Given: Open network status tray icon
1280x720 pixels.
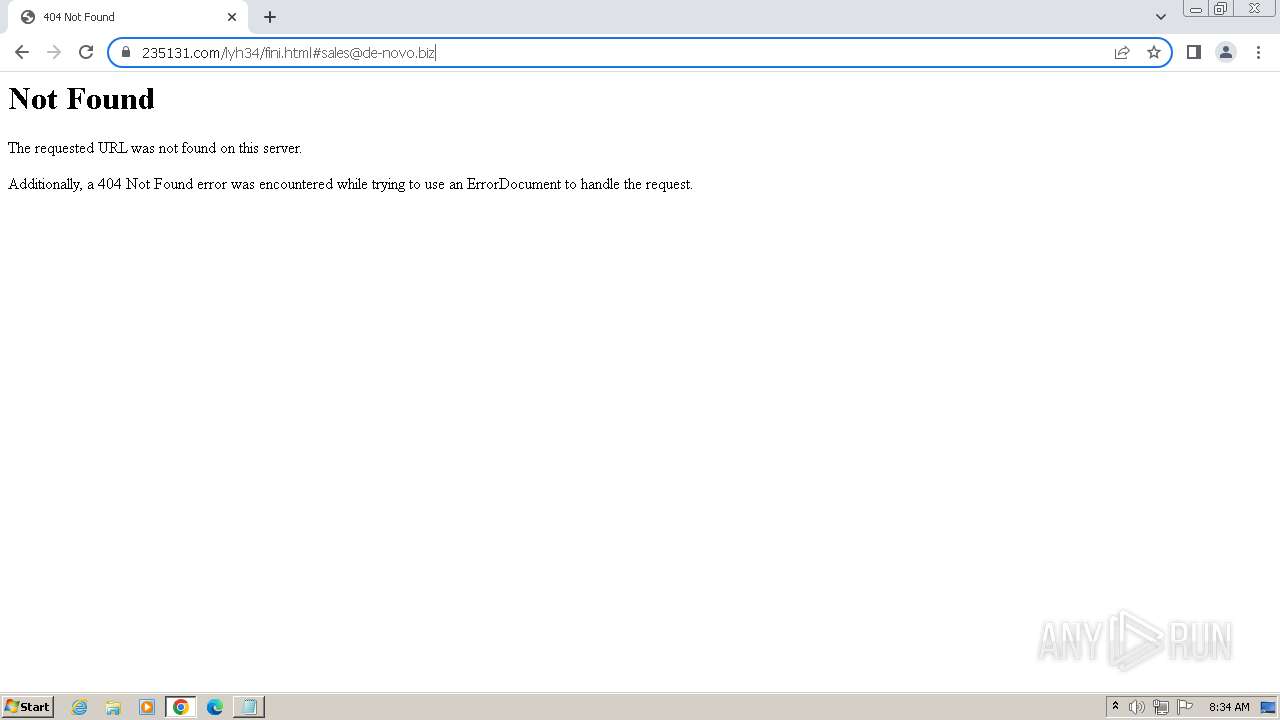Looking at the screenshot, I should point(1161,707).
